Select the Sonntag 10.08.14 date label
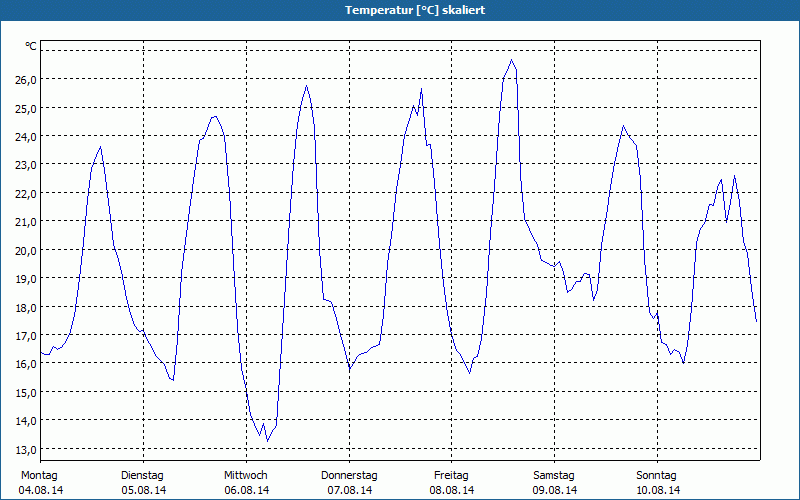Screen dimensions: 800x500 pyautogui.click(x=657, y=483)
